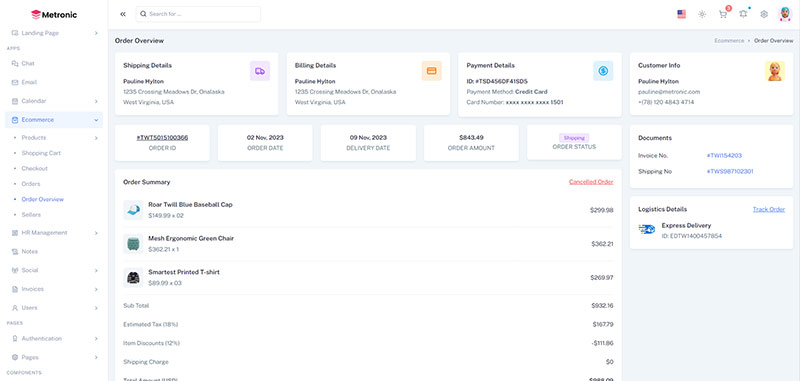Click the Express Delivery logistics icon

[x=646, y=230]
